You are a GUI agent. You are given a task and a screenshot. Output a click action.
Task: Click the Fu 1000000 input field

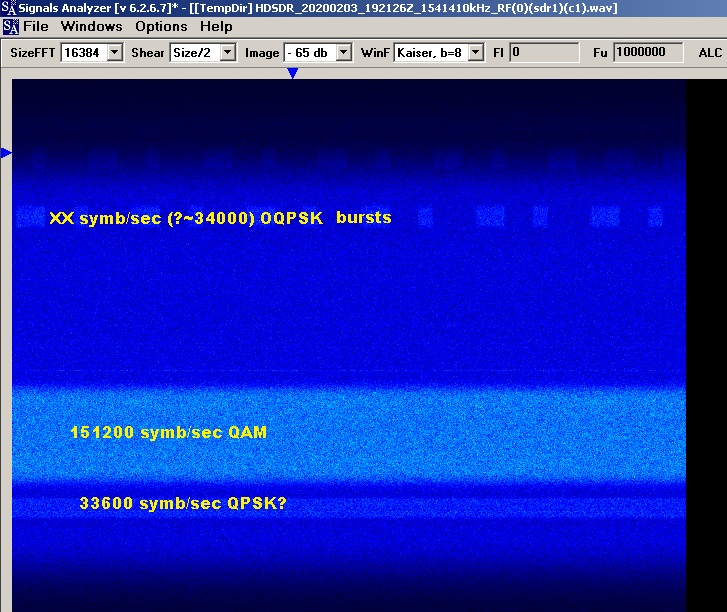(x=648, y=52)
